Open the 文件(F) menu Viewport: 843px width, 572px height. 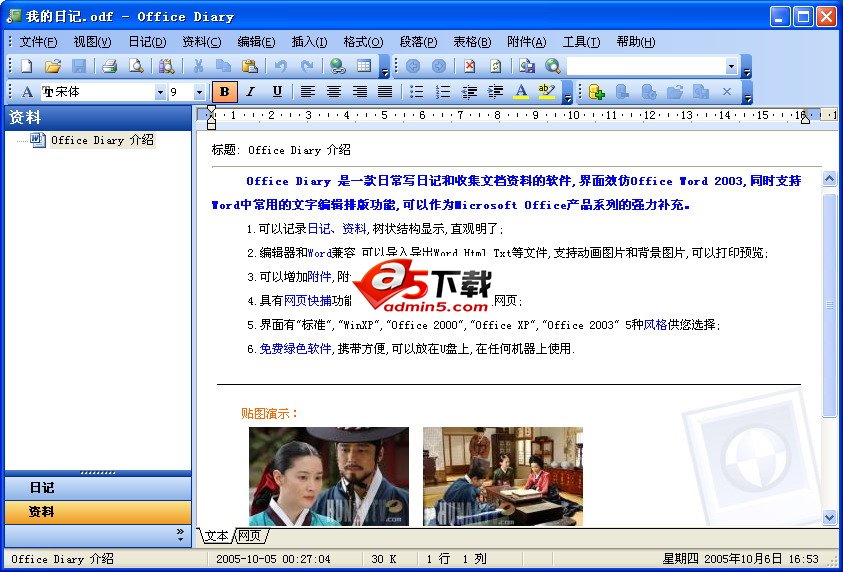38,42
